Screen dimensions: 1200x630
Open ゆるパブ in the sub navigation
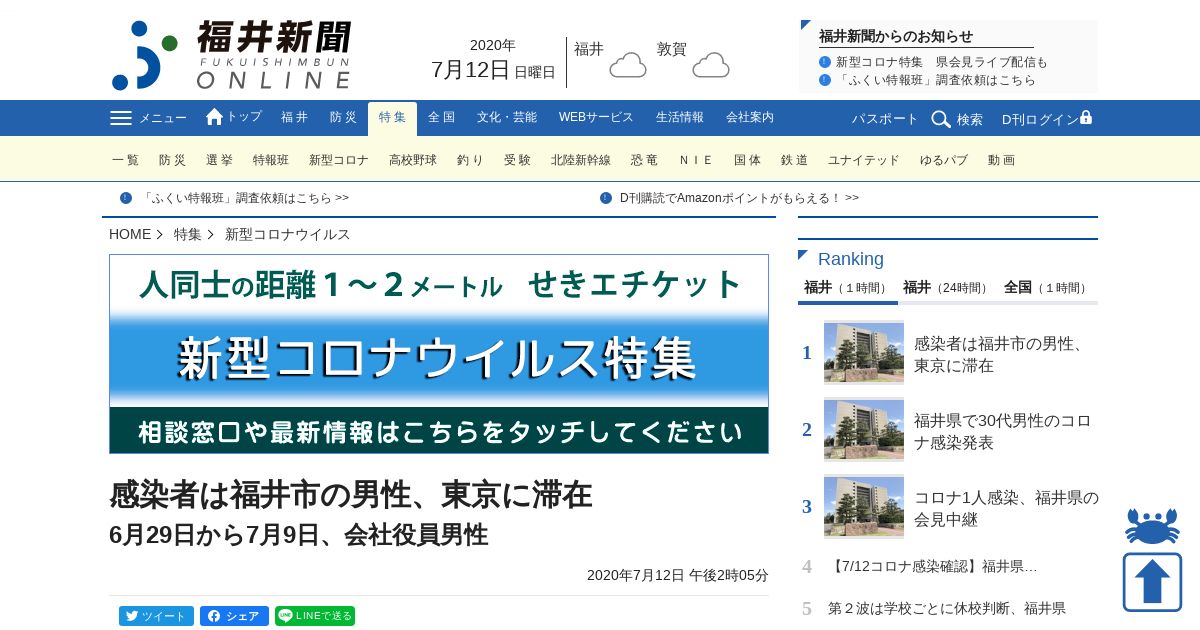944,160
